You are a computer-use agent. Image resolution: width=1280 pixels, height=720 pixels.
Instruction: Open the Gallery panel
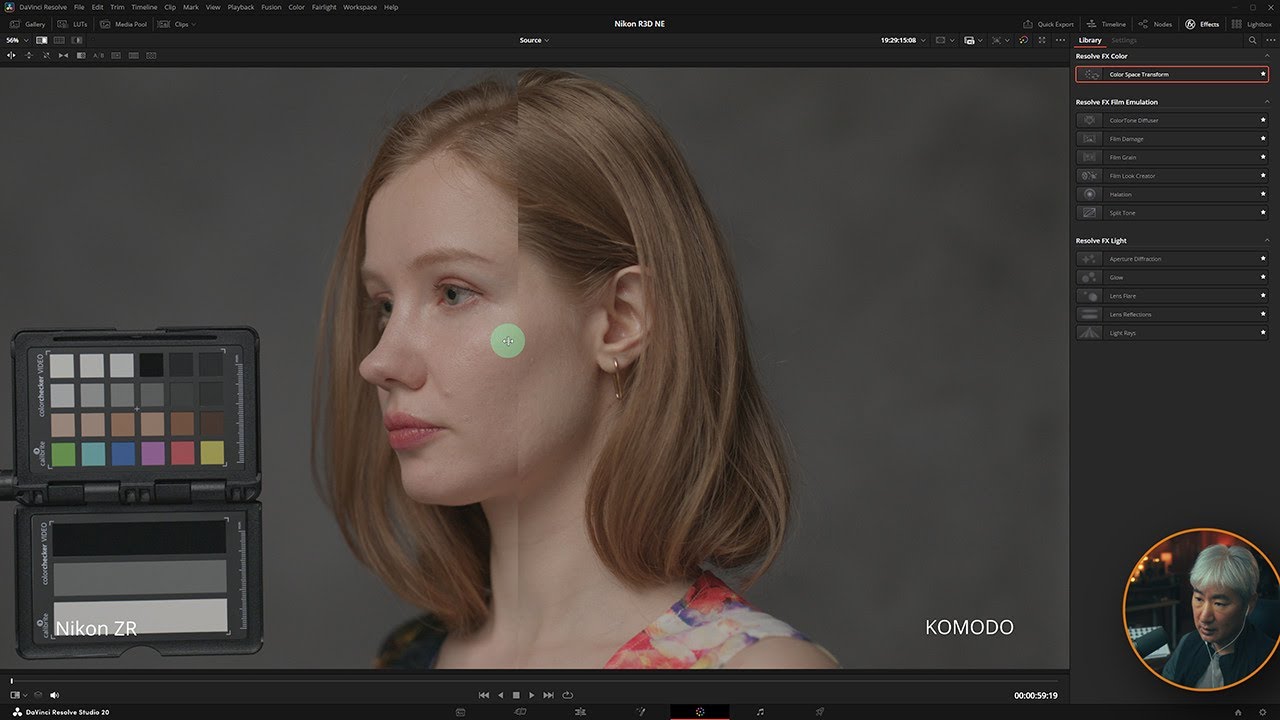click(x=28, y=24)
